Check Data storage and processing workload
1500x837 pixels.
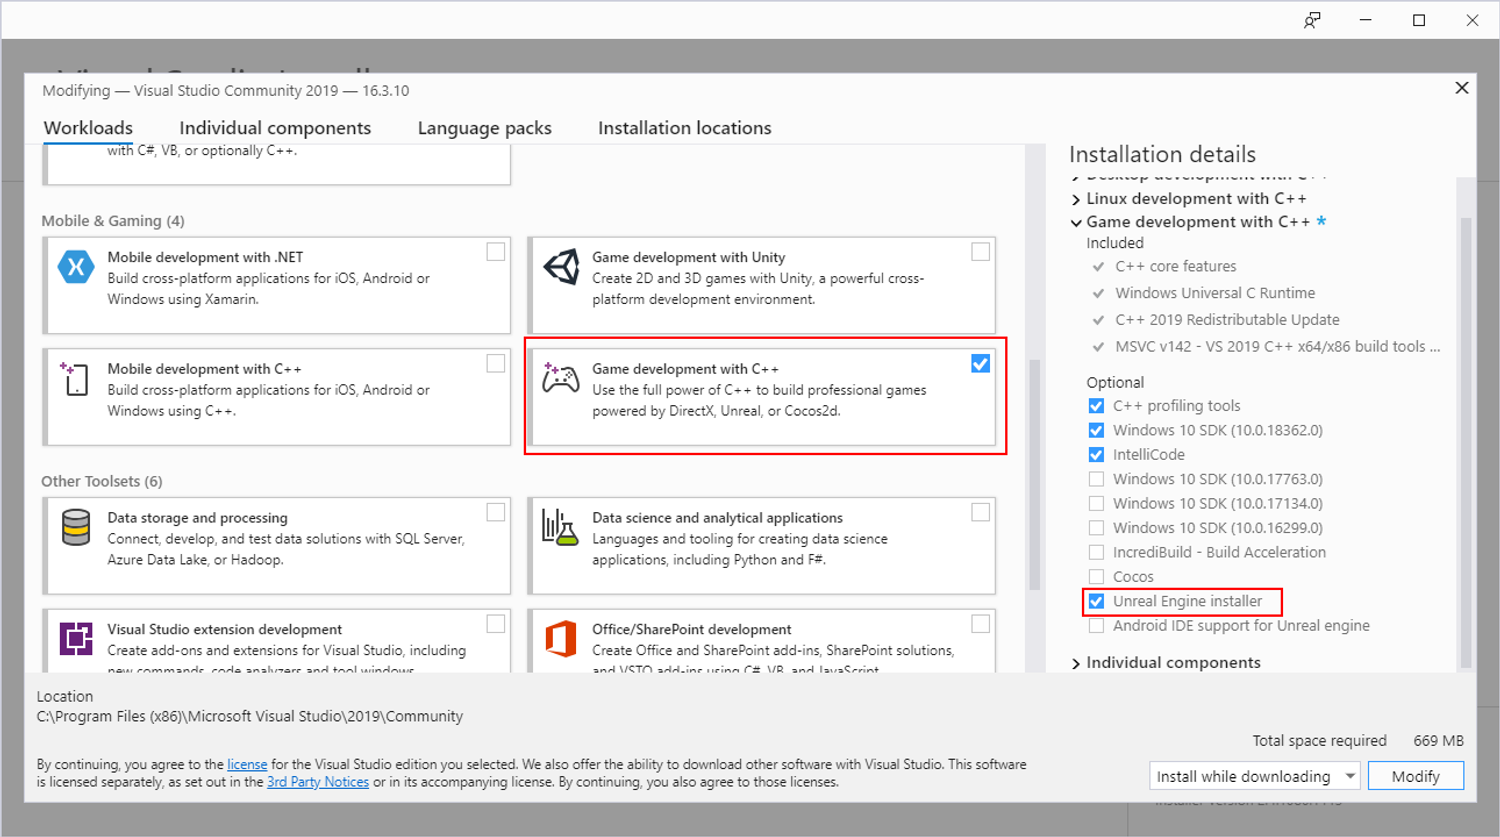tap(496, 513)
